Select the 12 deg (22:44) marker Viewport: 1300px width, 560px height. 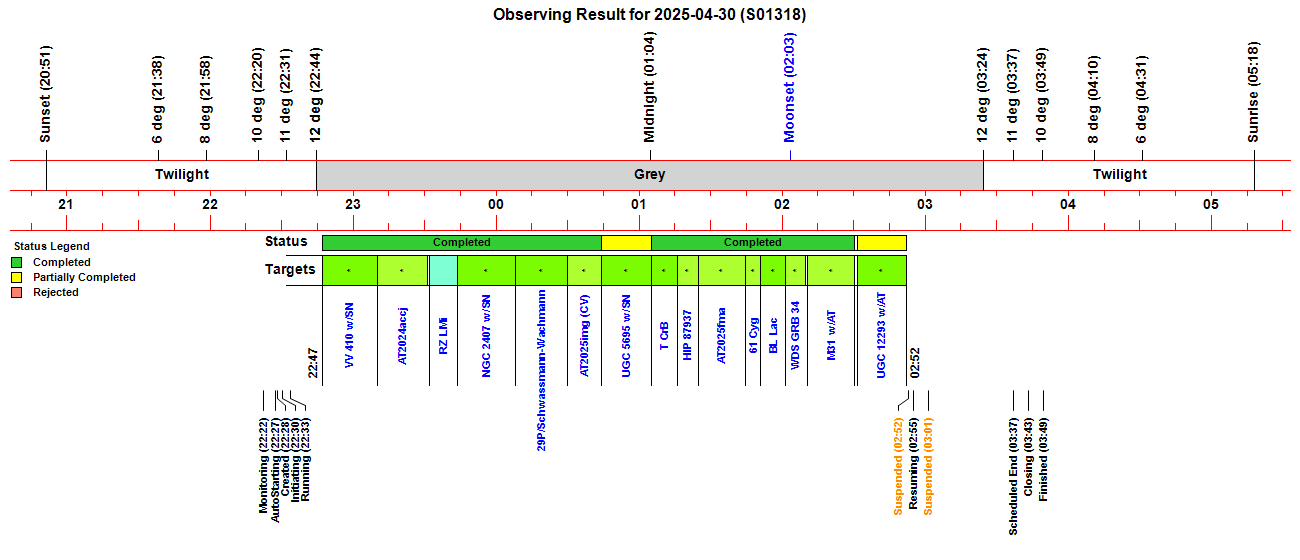315,95
